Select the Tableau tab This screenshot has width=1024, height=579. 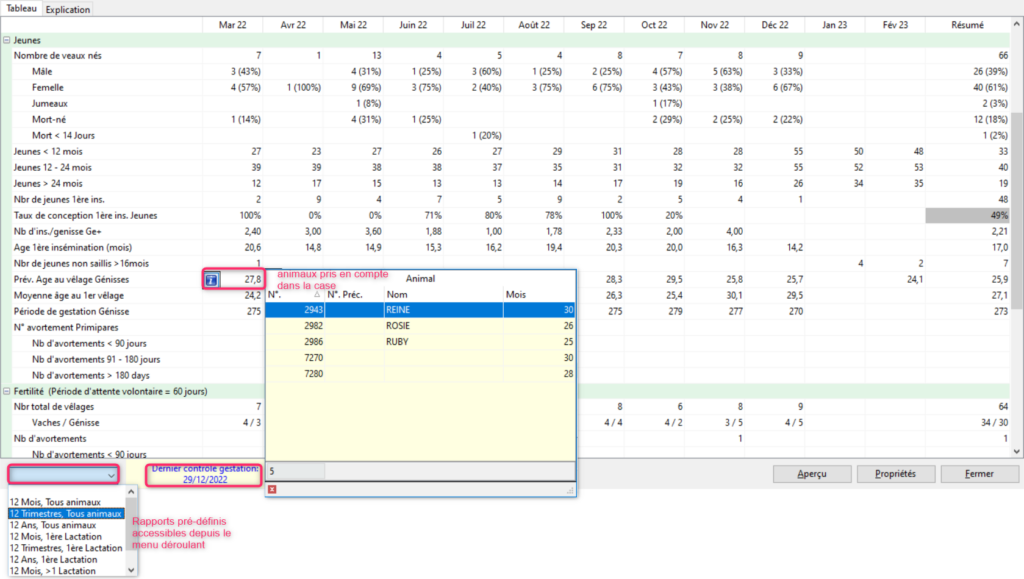pyautogui.click(x=21, y=9)
